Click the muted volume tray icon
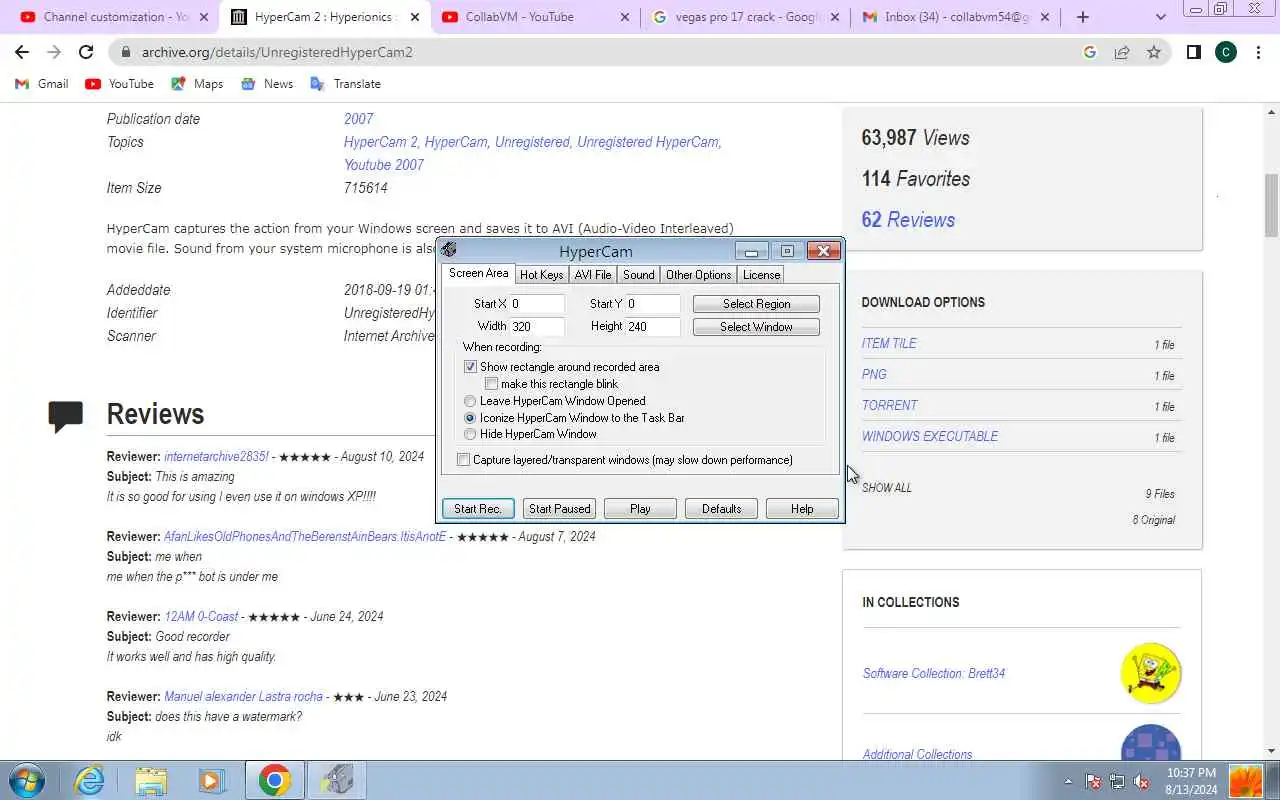Image resolution: width=1280 pixels, height=800 pixels. point(1141,781)
